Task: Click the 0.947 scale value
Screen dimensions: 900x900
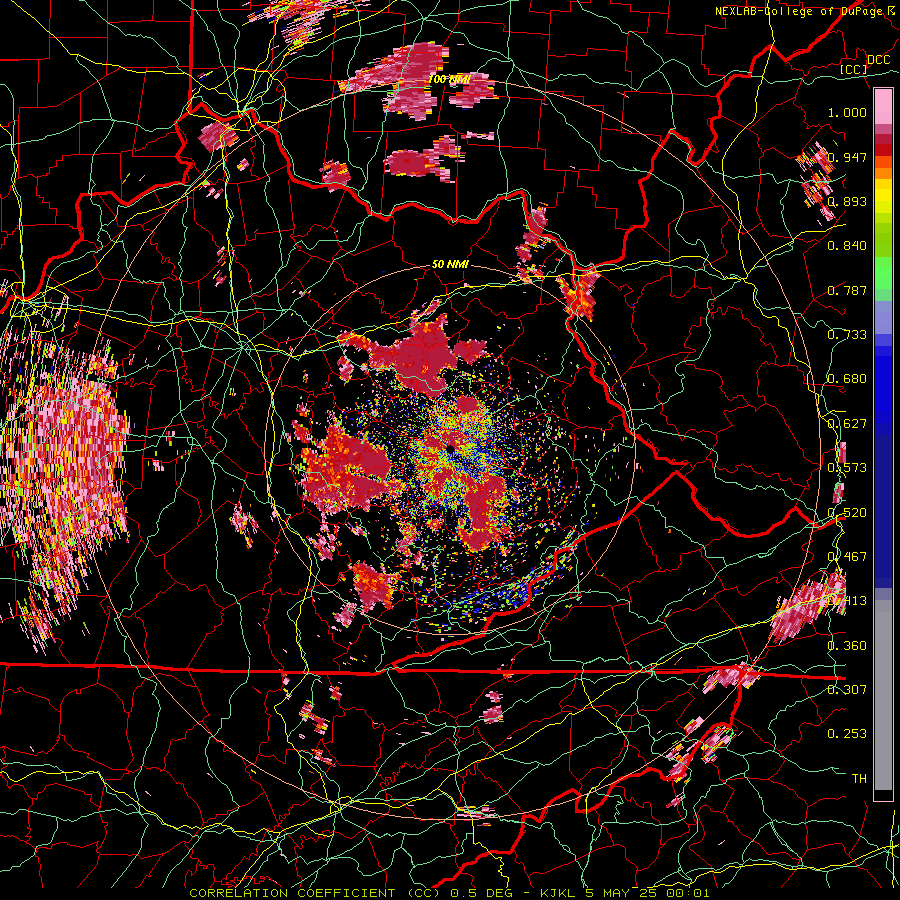Action: (847, 157)
